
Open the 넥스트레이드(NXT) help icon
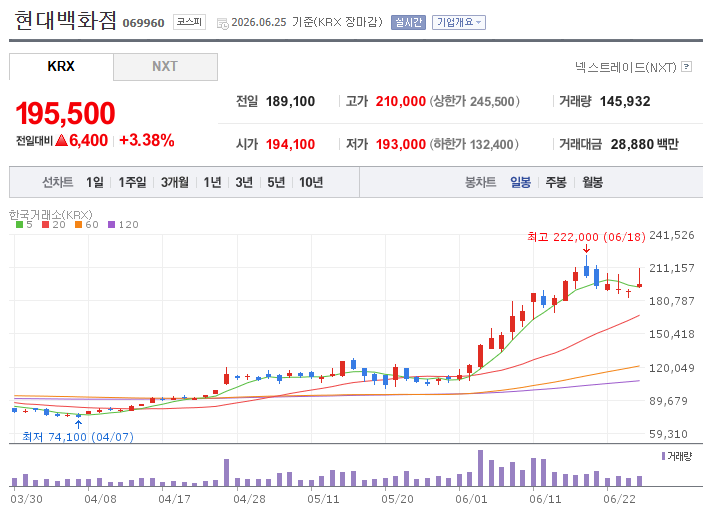click(x=686, y=67)
